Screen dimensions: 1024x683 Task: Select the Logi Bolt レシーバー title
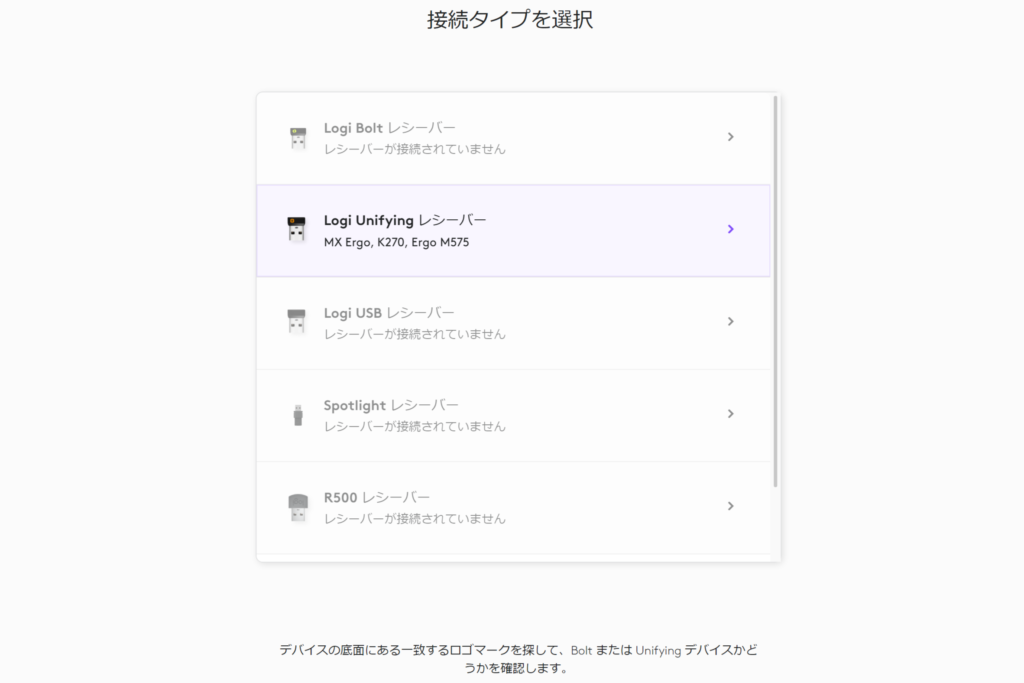(389, 128)
